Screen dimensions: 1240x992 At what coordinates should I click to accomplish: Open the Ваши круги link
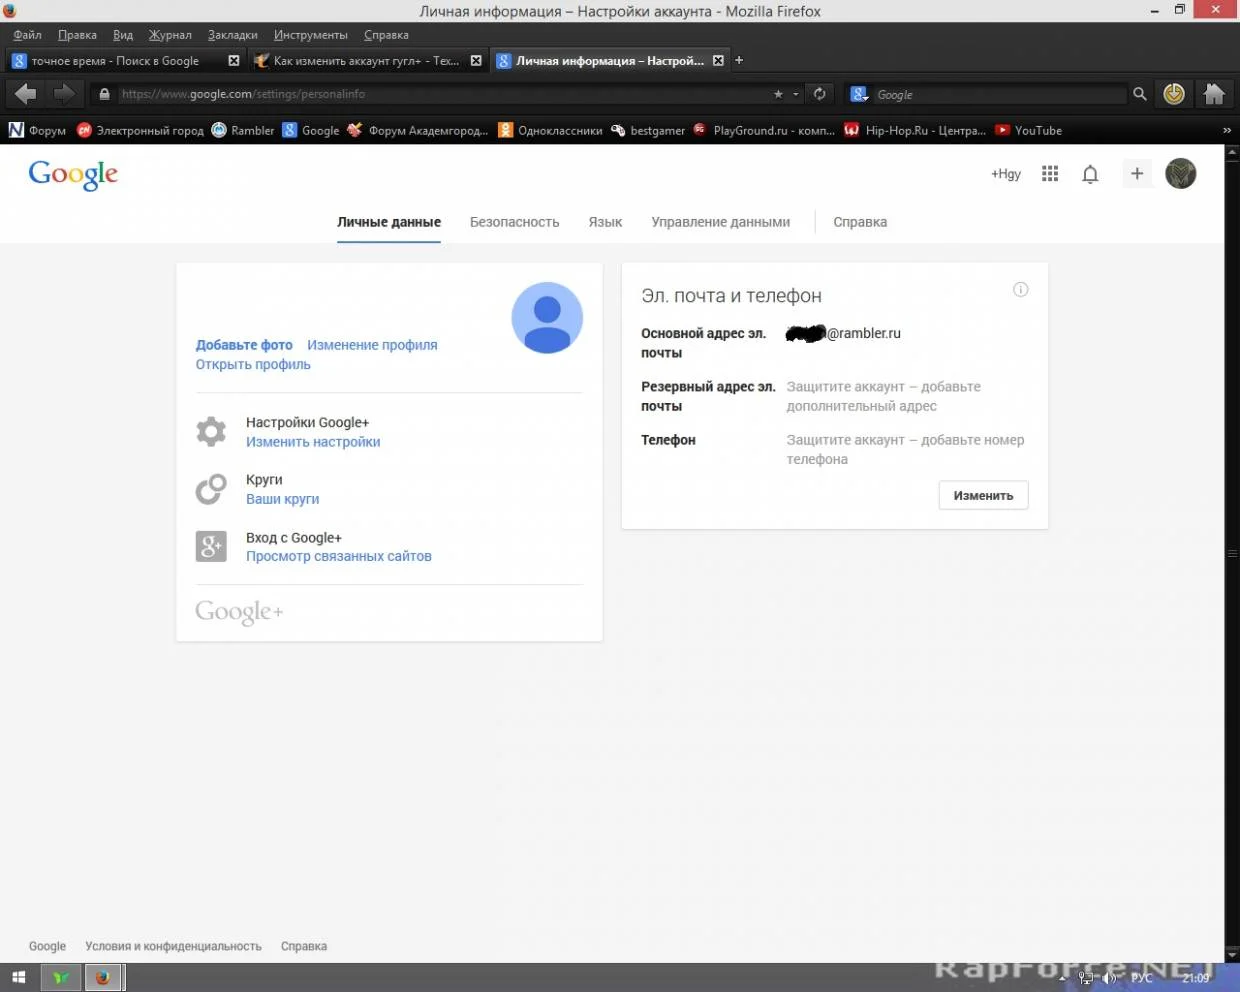(283, 499)
